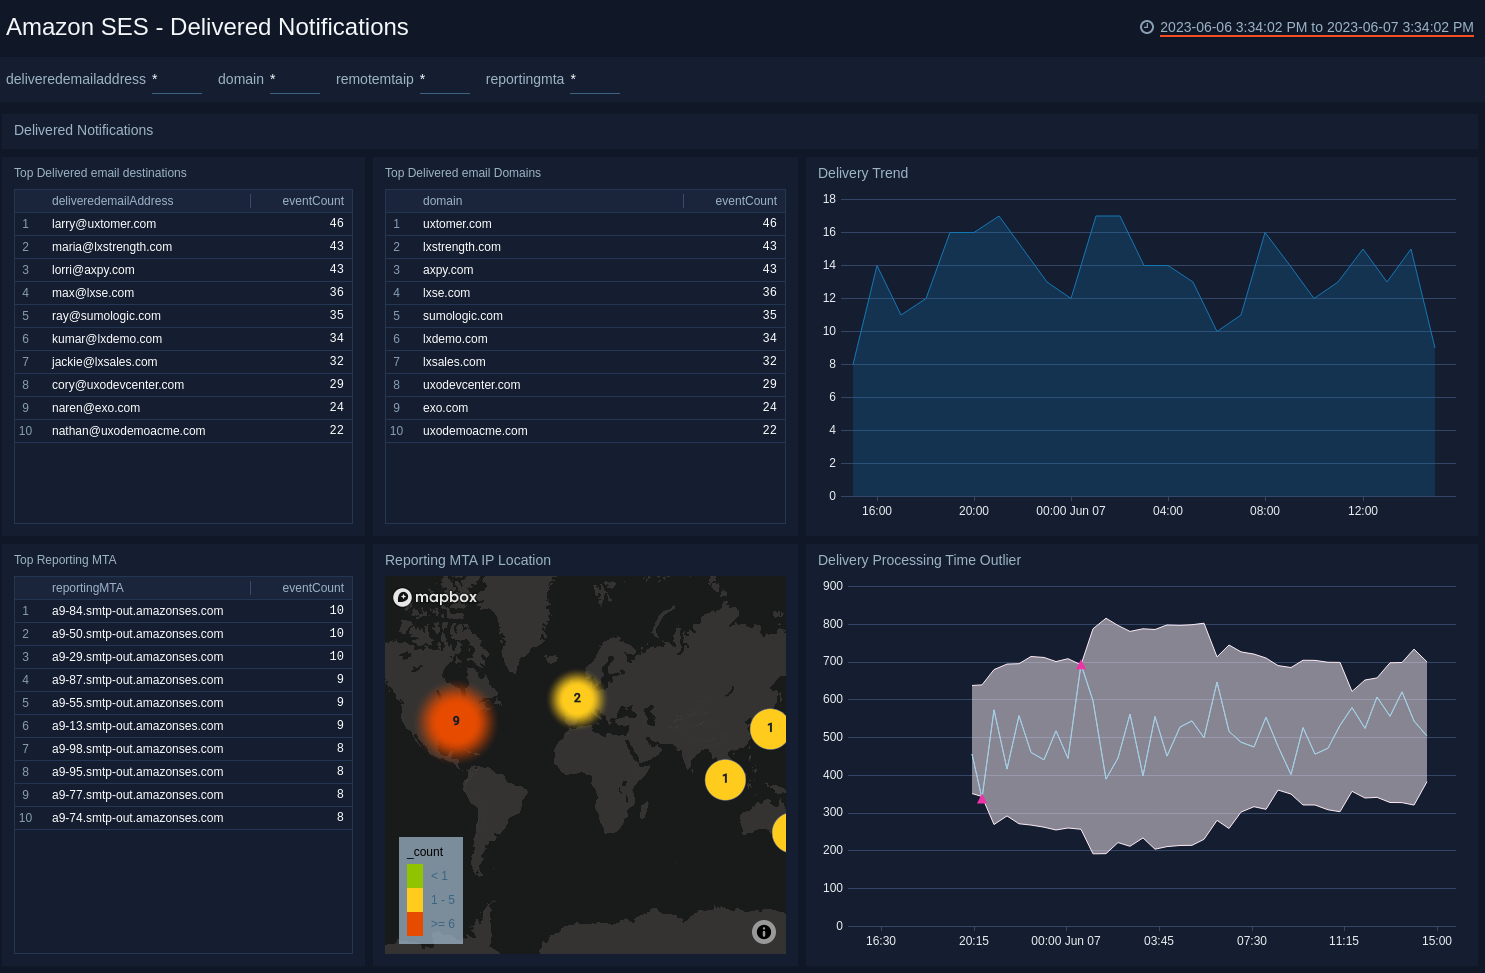Click the Mapbox logo on the map
Screen dimensions: 1485x973
(x=435, y=596)
